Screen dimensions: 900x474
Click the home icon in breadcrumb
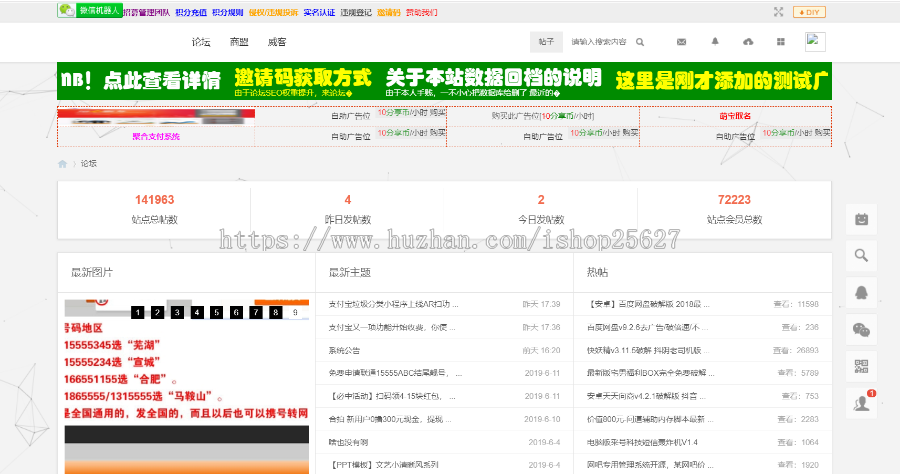(63, 163)
